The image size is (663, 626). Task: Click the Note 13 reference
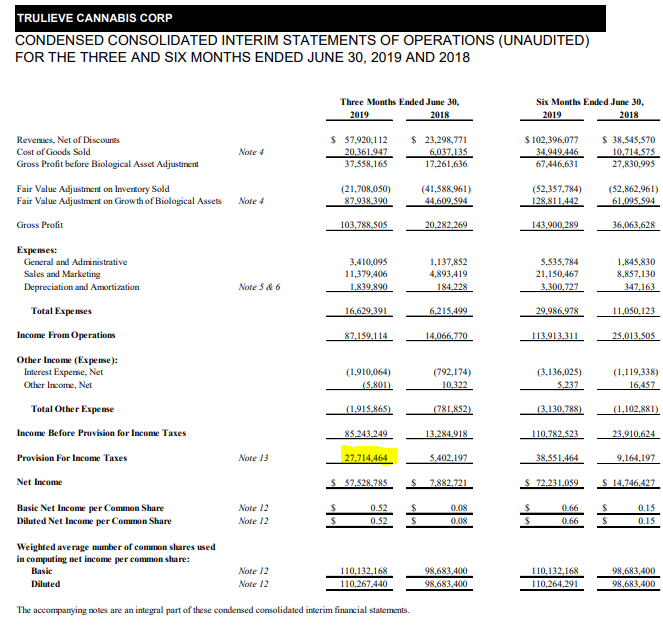click(x=253, y=458)
